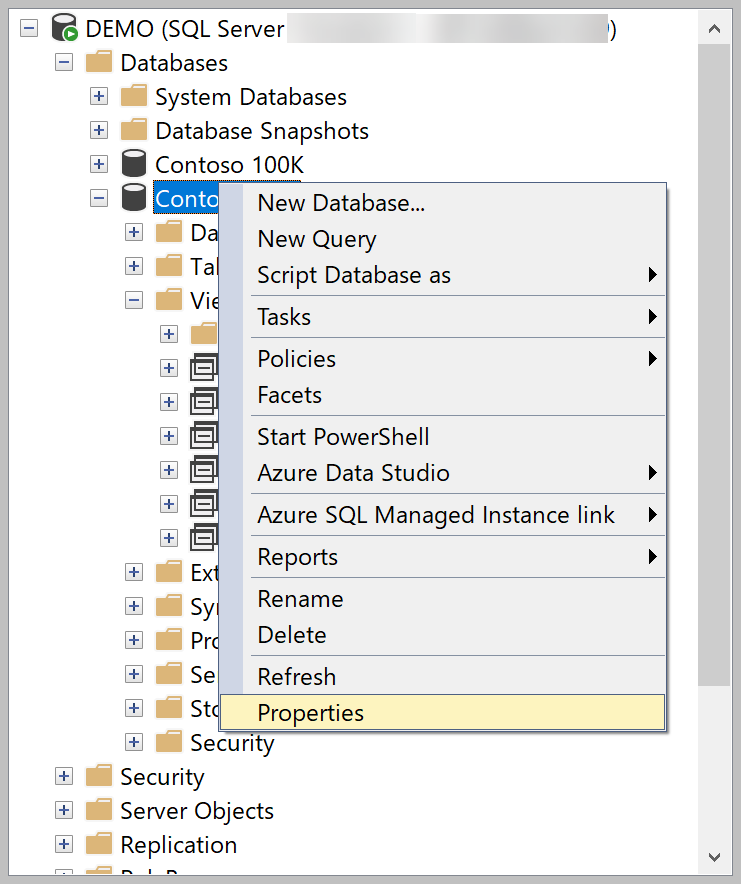741x884 pixels.
Task: Click the folder icon of the Da node
Action: click(x=169, y=232)
